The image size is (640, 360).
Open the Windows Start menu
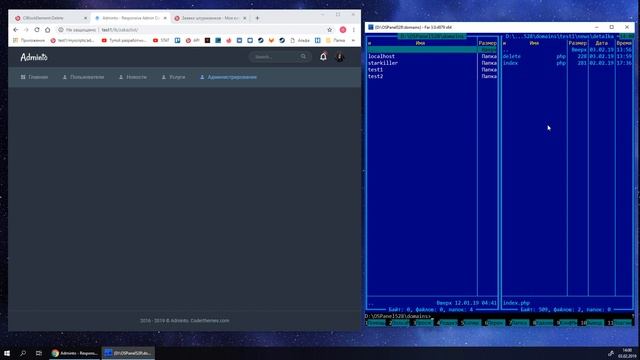pyautogui.click(x=7, y=353)
